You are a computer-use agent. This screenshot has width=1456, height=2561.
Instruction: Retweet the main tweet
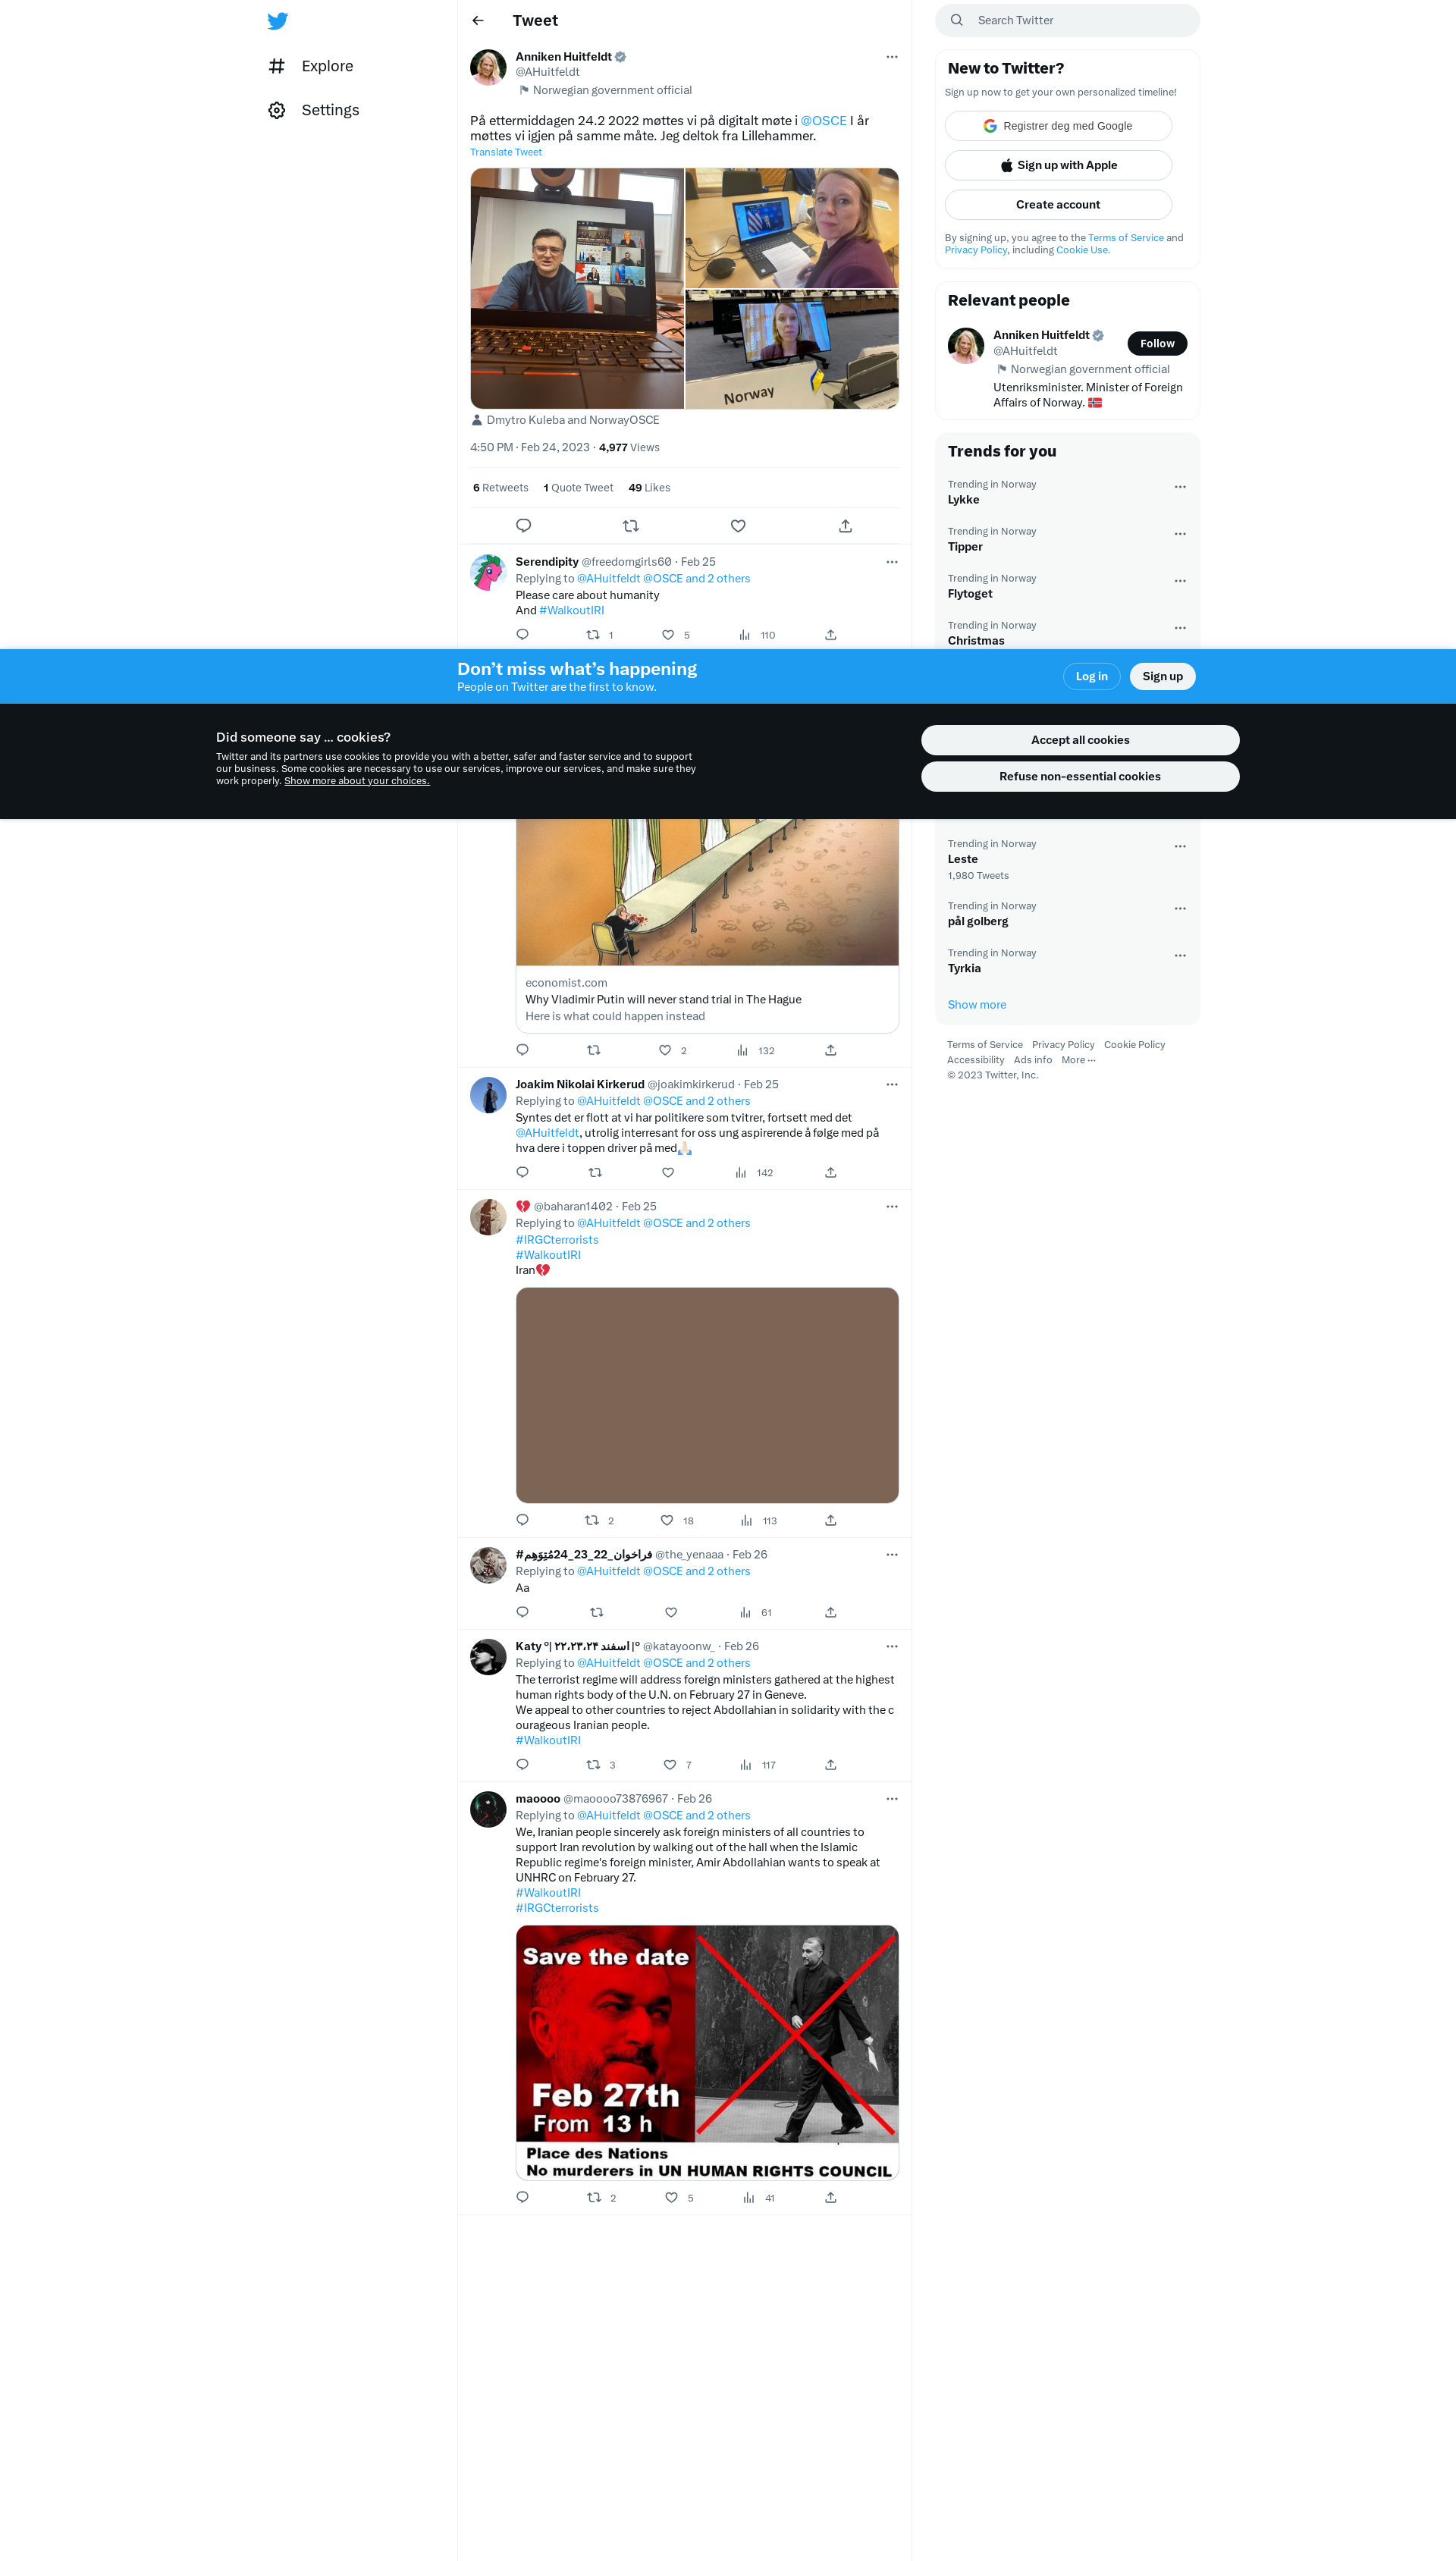(x=631, y=526)
